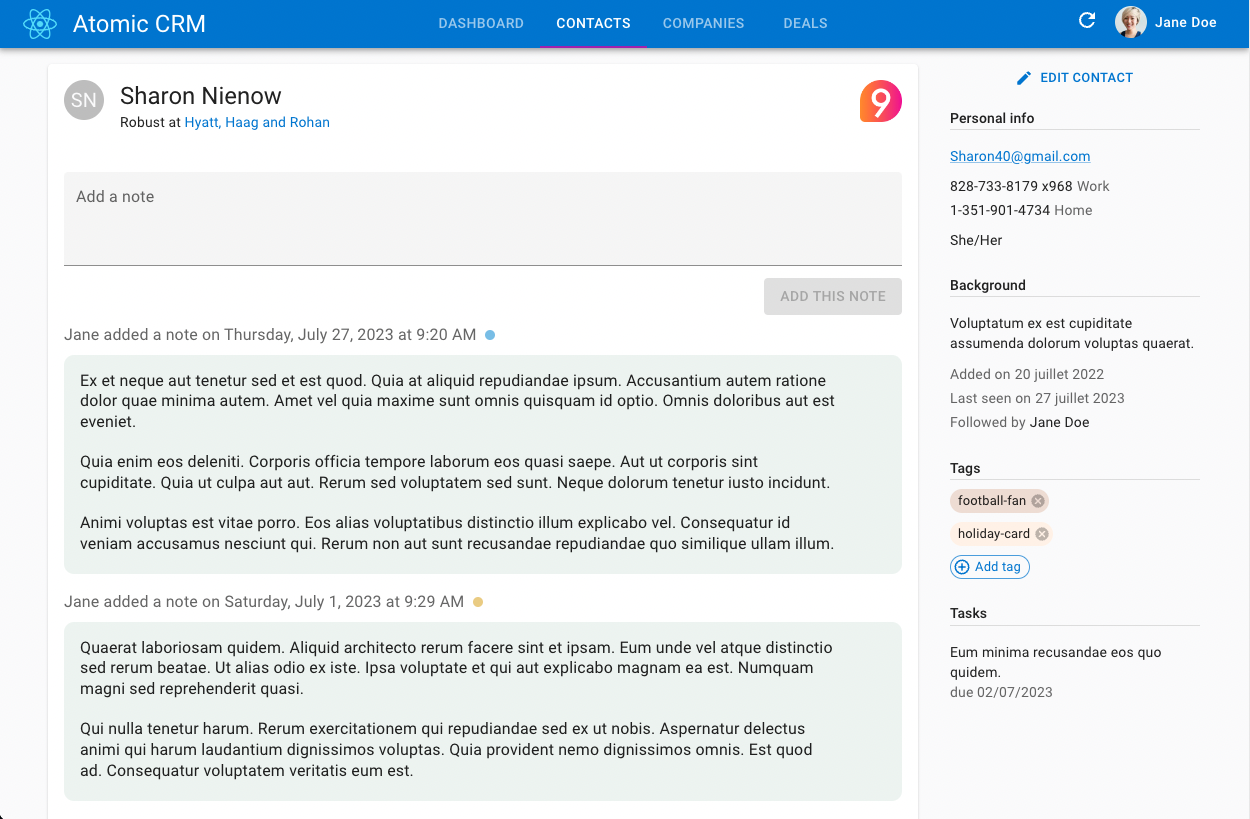Click the SN avatar initials circle
The width and height of the screenshot is (1250, 819).
point(84,100)
